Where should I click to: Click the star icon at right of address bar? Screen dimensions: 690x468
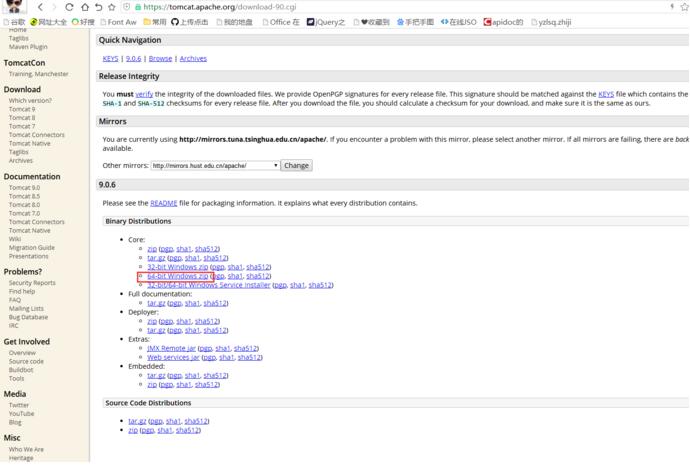(685, 7)
